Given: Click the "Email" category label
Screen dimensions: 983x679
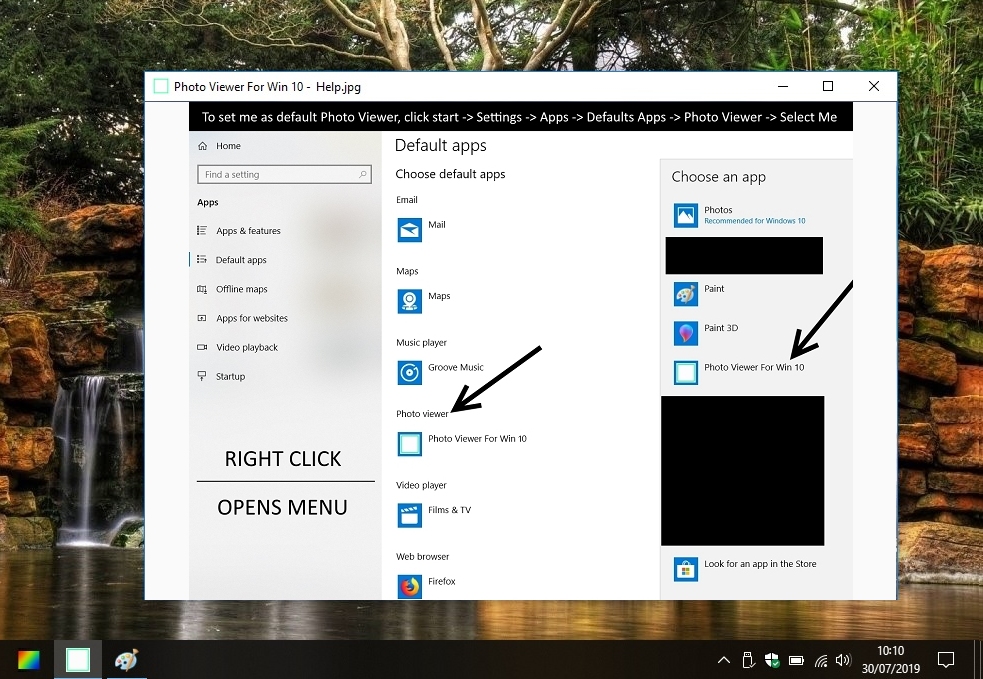Looking at the screenshot, I should [x=407, y=200].
